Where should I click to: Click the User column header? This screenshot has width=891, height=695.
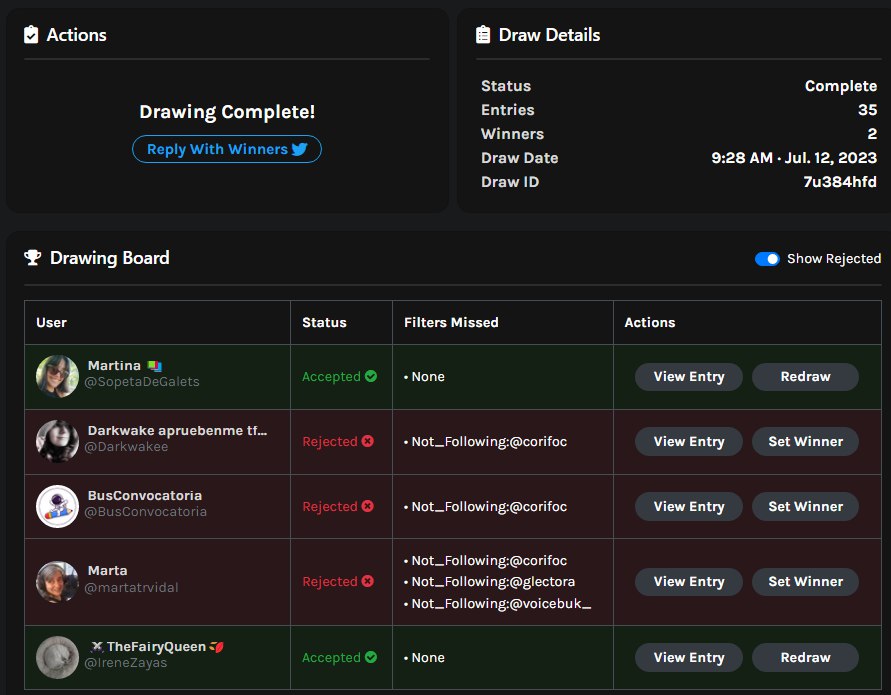[x=52, y=323]
